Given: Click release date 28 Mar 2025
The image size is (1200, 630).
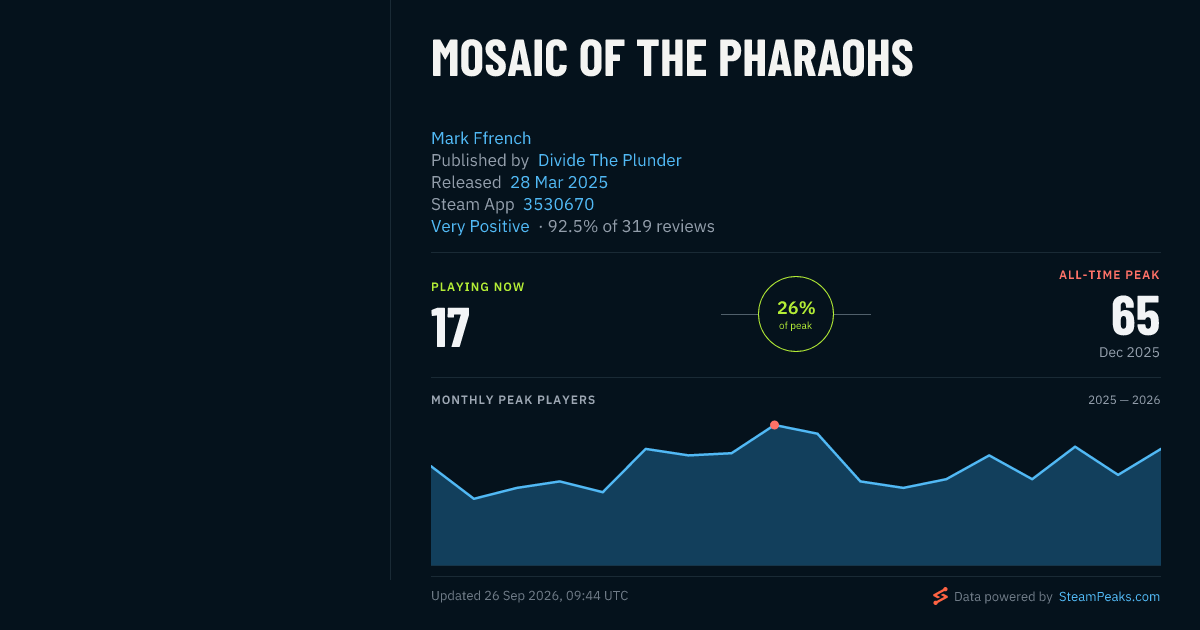Looking at the screenshot, I should (559, 182).
